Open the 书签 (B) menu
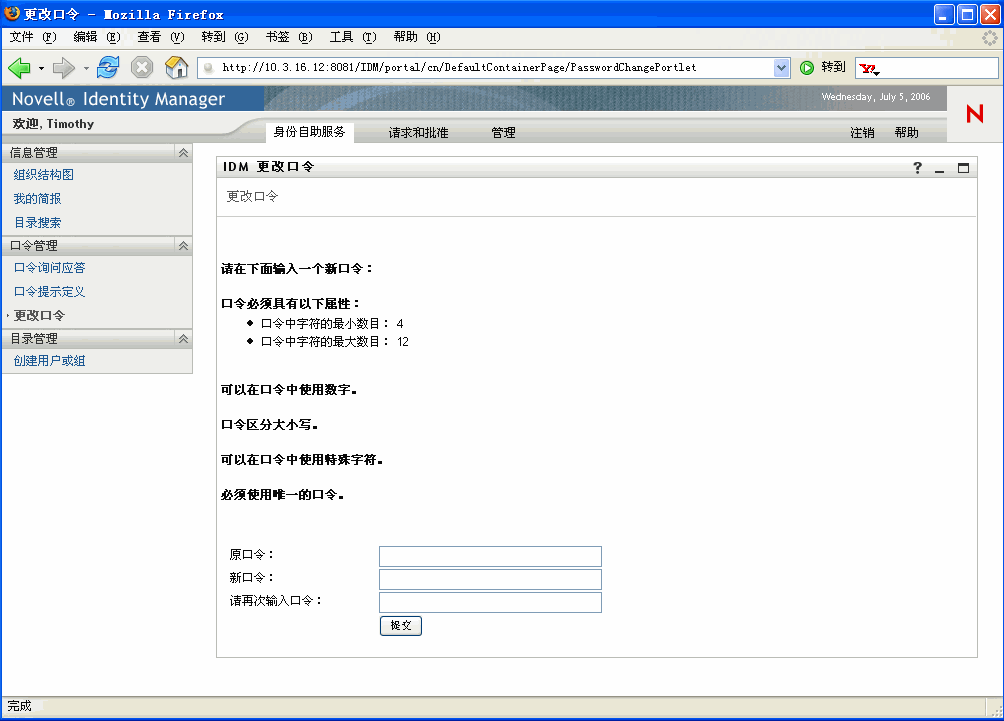 click(289, 37)
